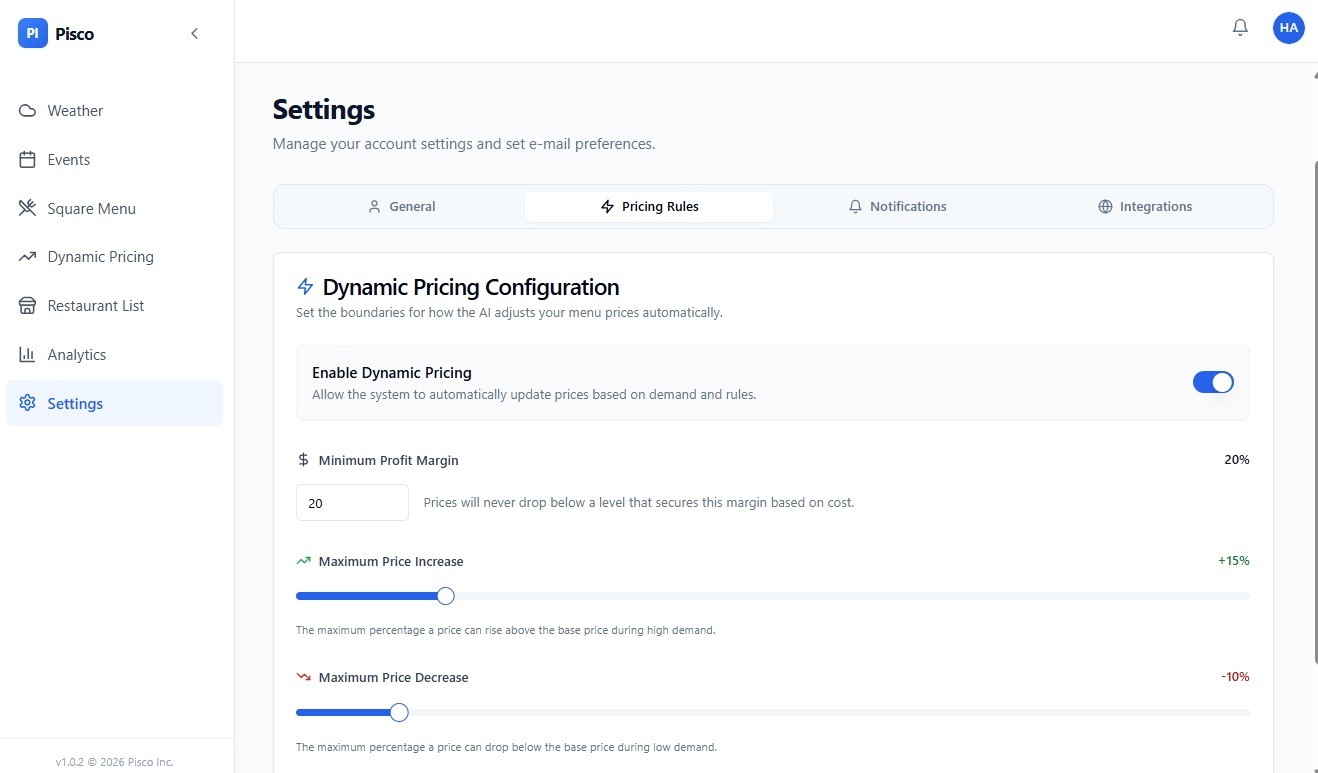Open Settings in the sidebar
The height and width of the screenshot is (773, 1318).
tap(75, 404)
